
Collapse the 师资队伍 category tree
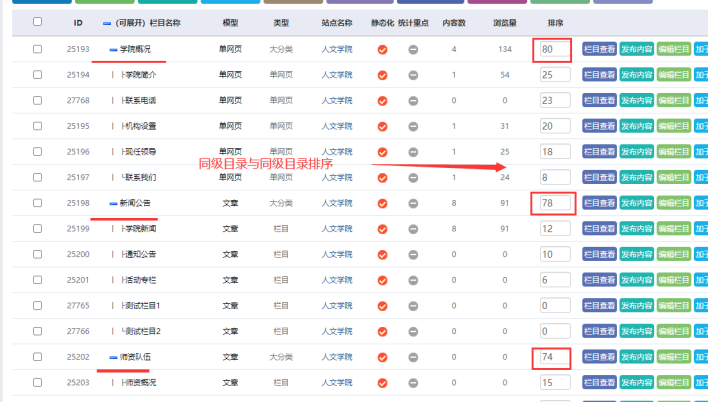(112, 356)
